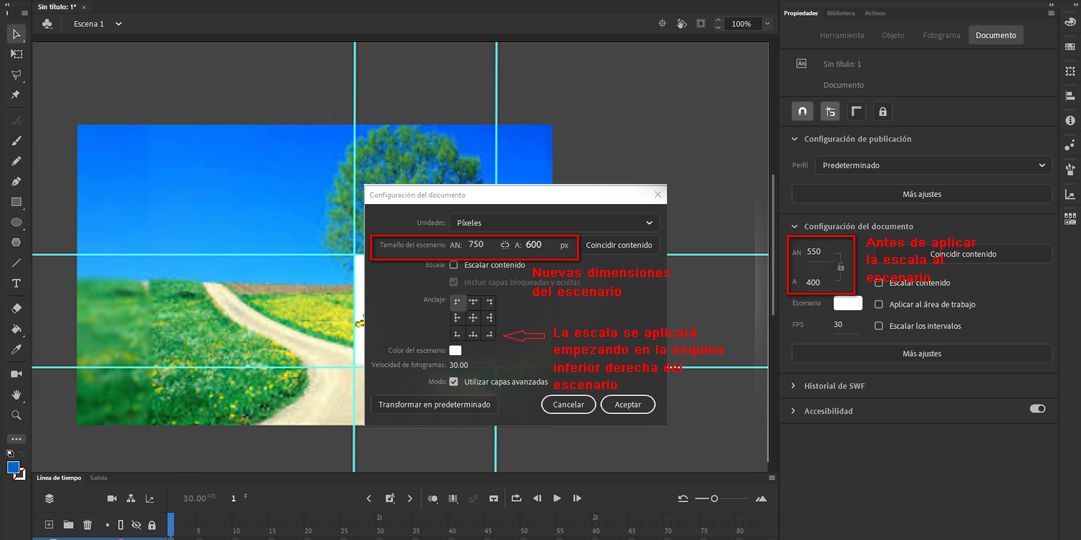Select the Line tool
Screen dimensions: 1081x540
coord(17,263)
